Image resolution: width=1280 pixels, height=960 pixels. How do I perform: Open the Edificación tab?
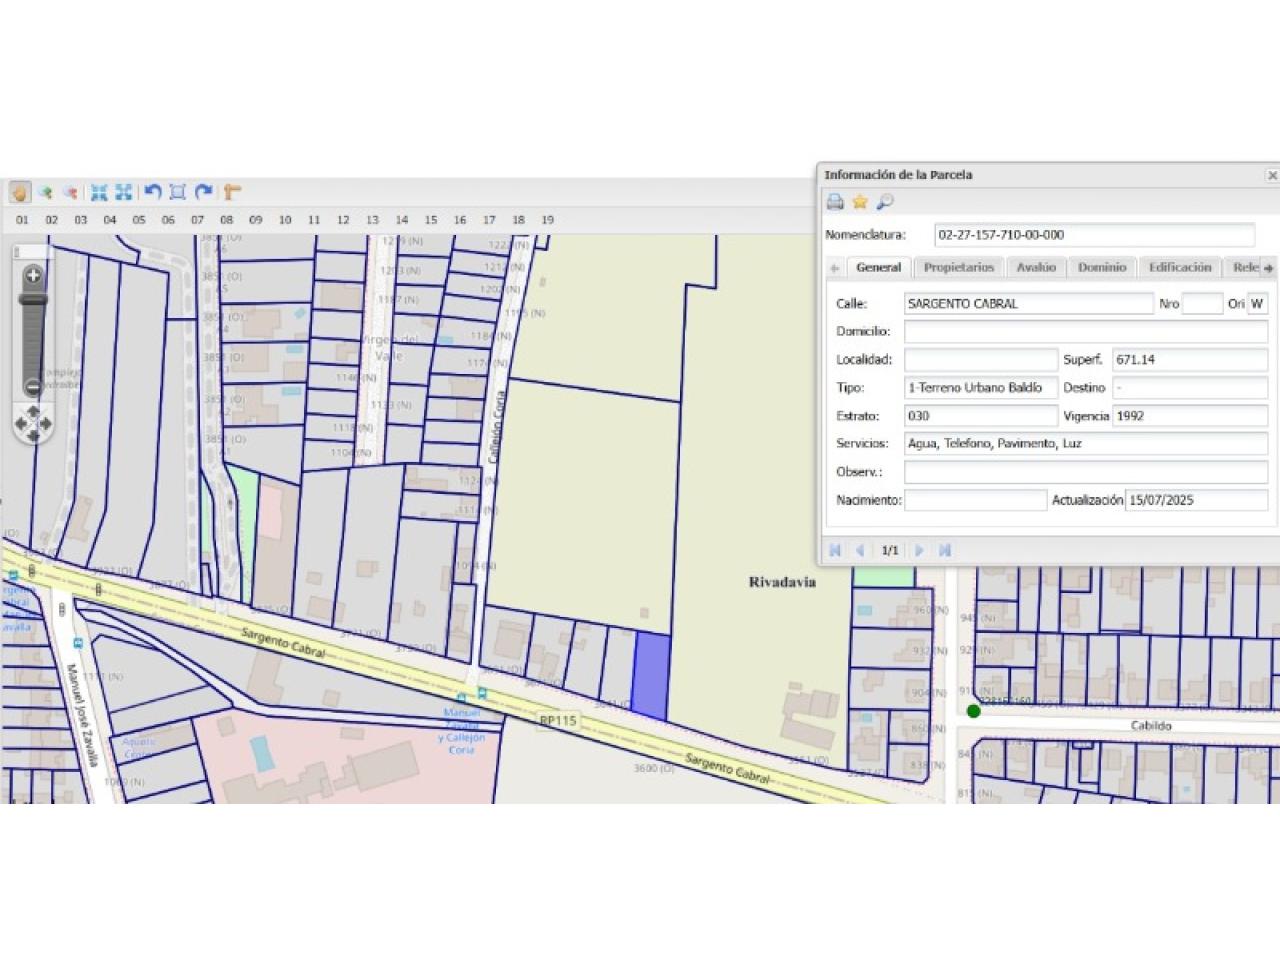pos(1179,267)
